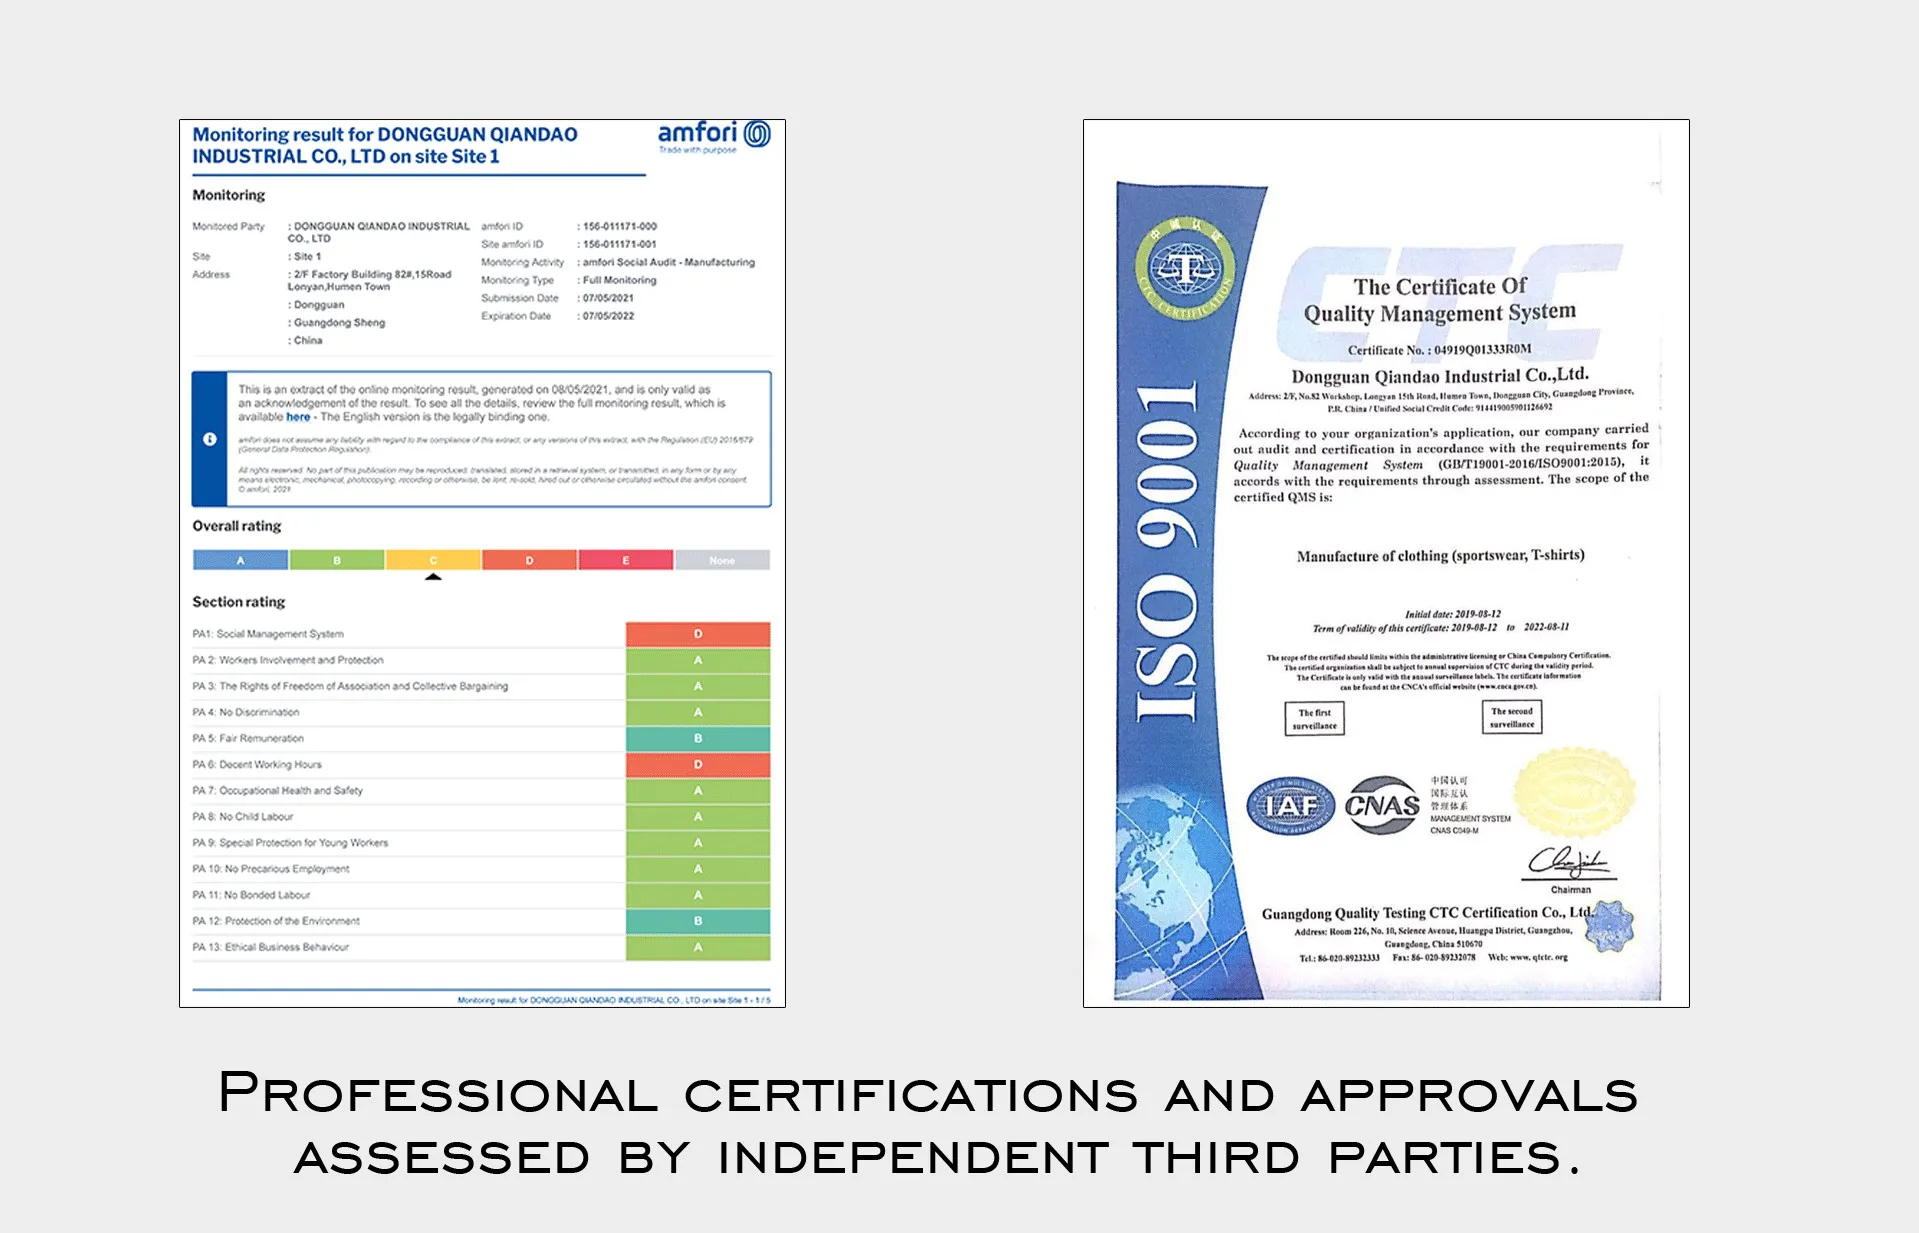Click the D rating cell for PA1 Social Management System
This screenshot has height=1233, width=1919.
698,634
